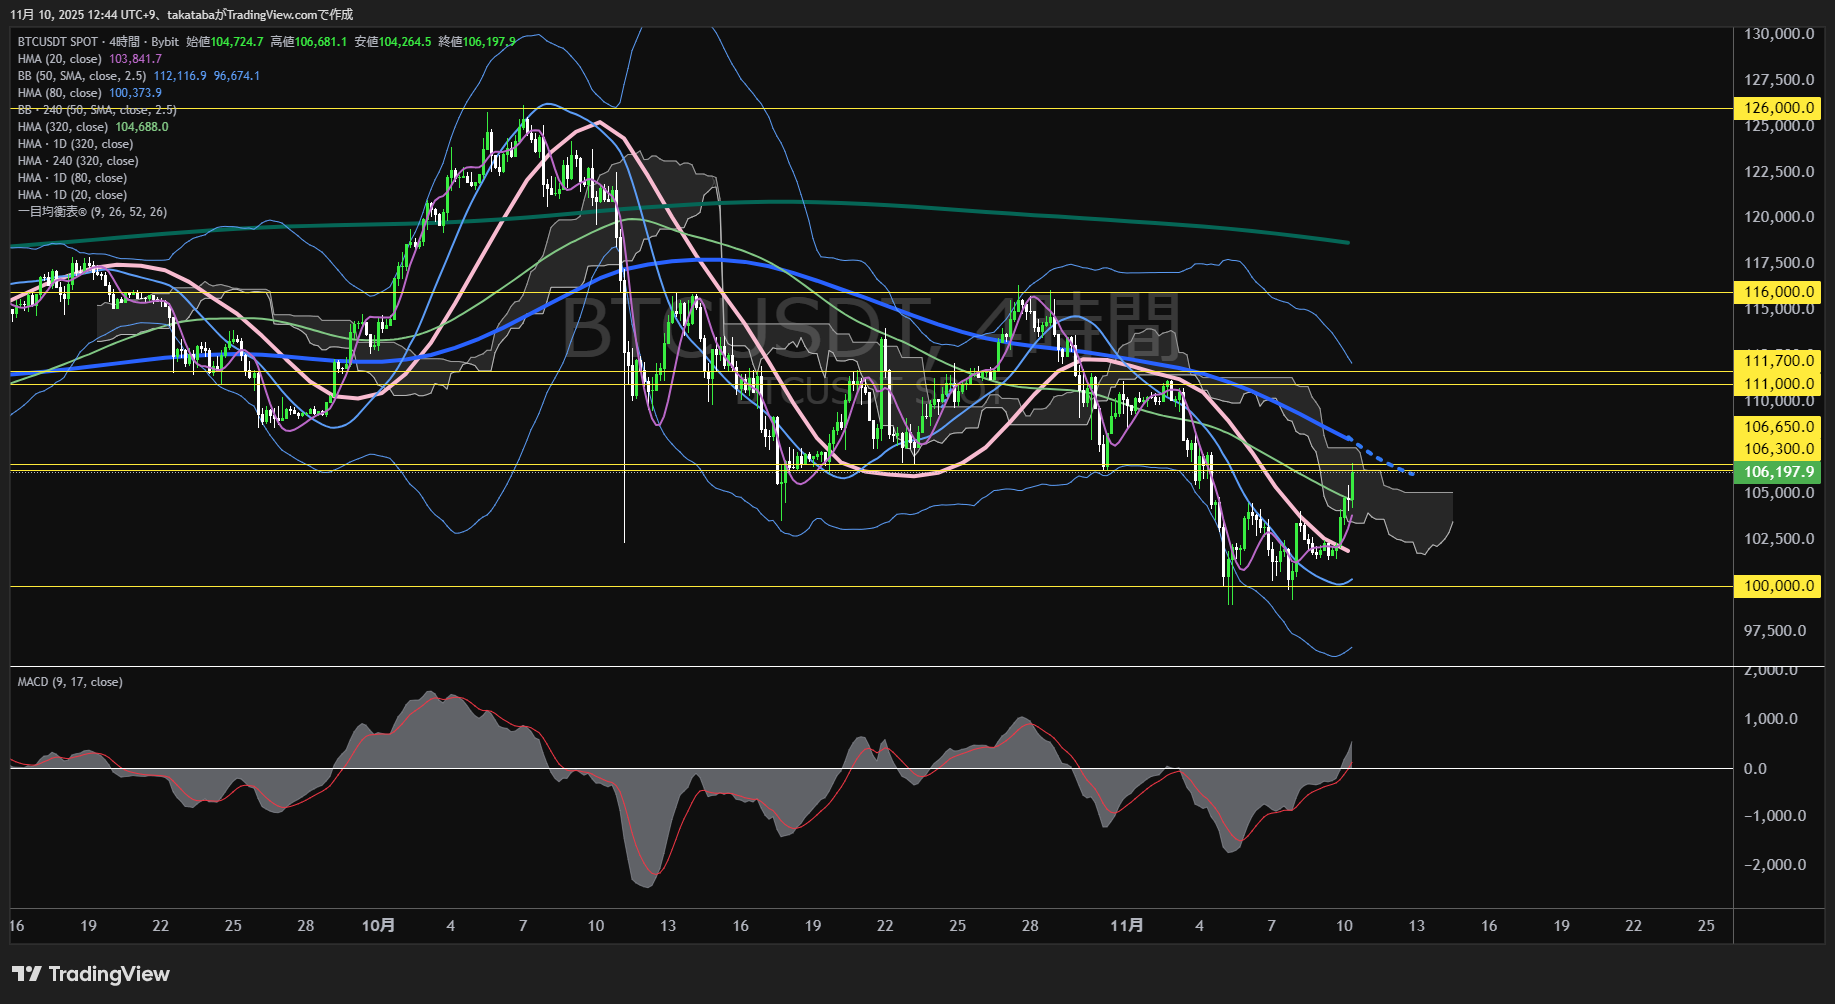Select the 116,000.0 horizontal line price tag
1835x1004 pixels.
click(1778, 292)
